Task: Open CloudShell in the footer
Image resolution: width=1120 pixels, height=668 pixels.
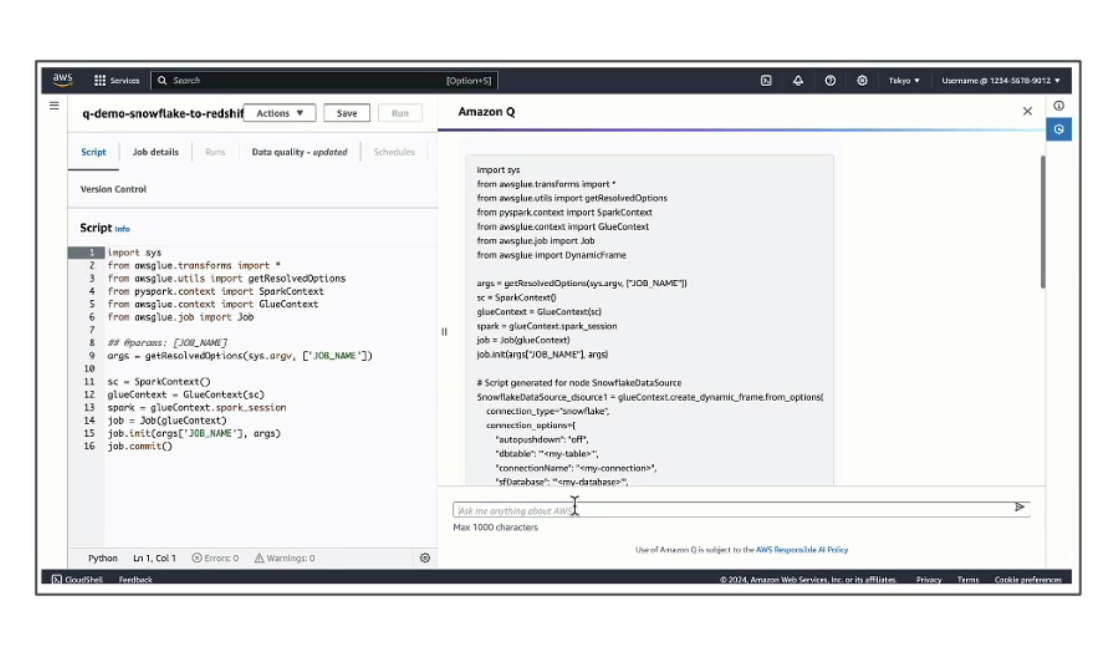Action: [x=77, y=579]
